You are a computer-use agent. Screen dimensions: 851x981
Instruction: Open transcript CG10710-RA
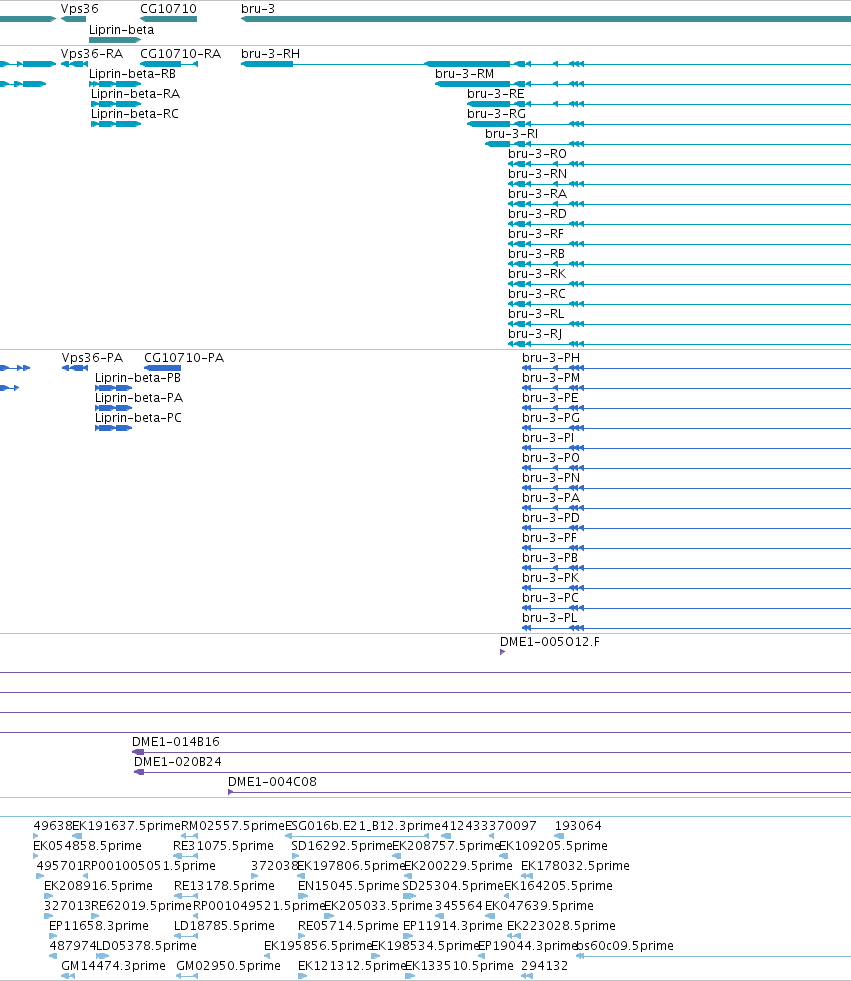point(181,54)
